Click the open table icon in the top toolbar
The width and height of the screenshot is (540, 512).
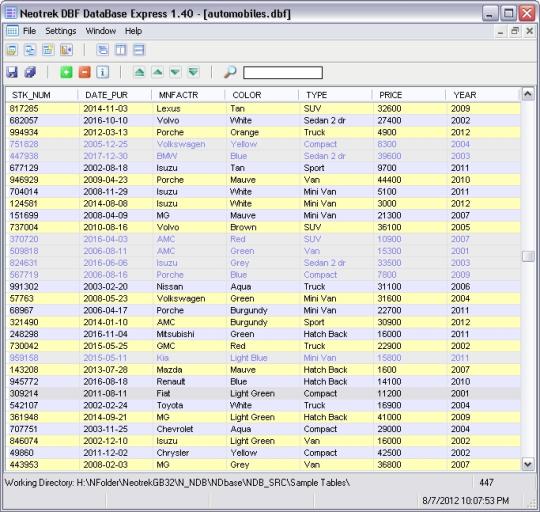(x=12, y=50)
